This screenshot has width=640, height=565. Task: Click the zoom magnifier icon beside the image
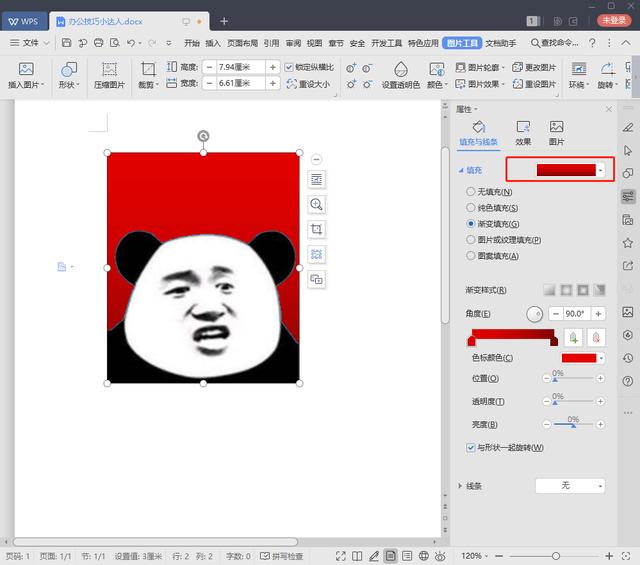pyautogui.click(x=317, y=204)
